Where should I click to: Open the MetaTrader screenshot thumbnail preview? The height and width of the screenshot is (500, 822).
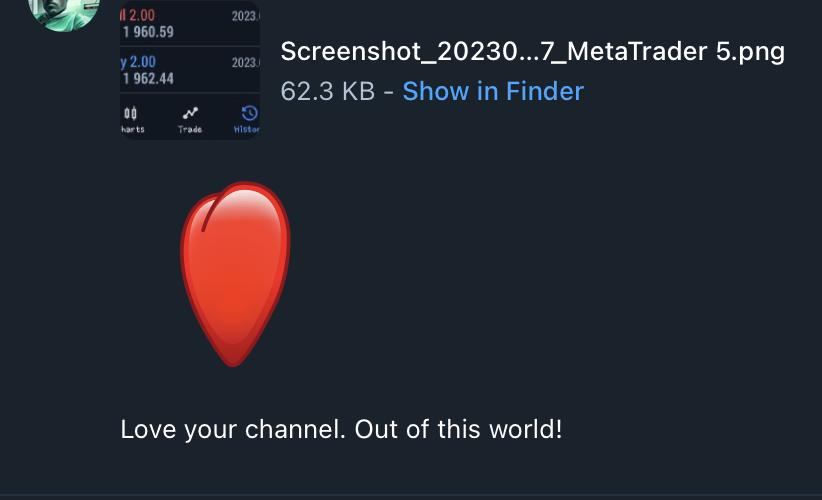[190, 70]
